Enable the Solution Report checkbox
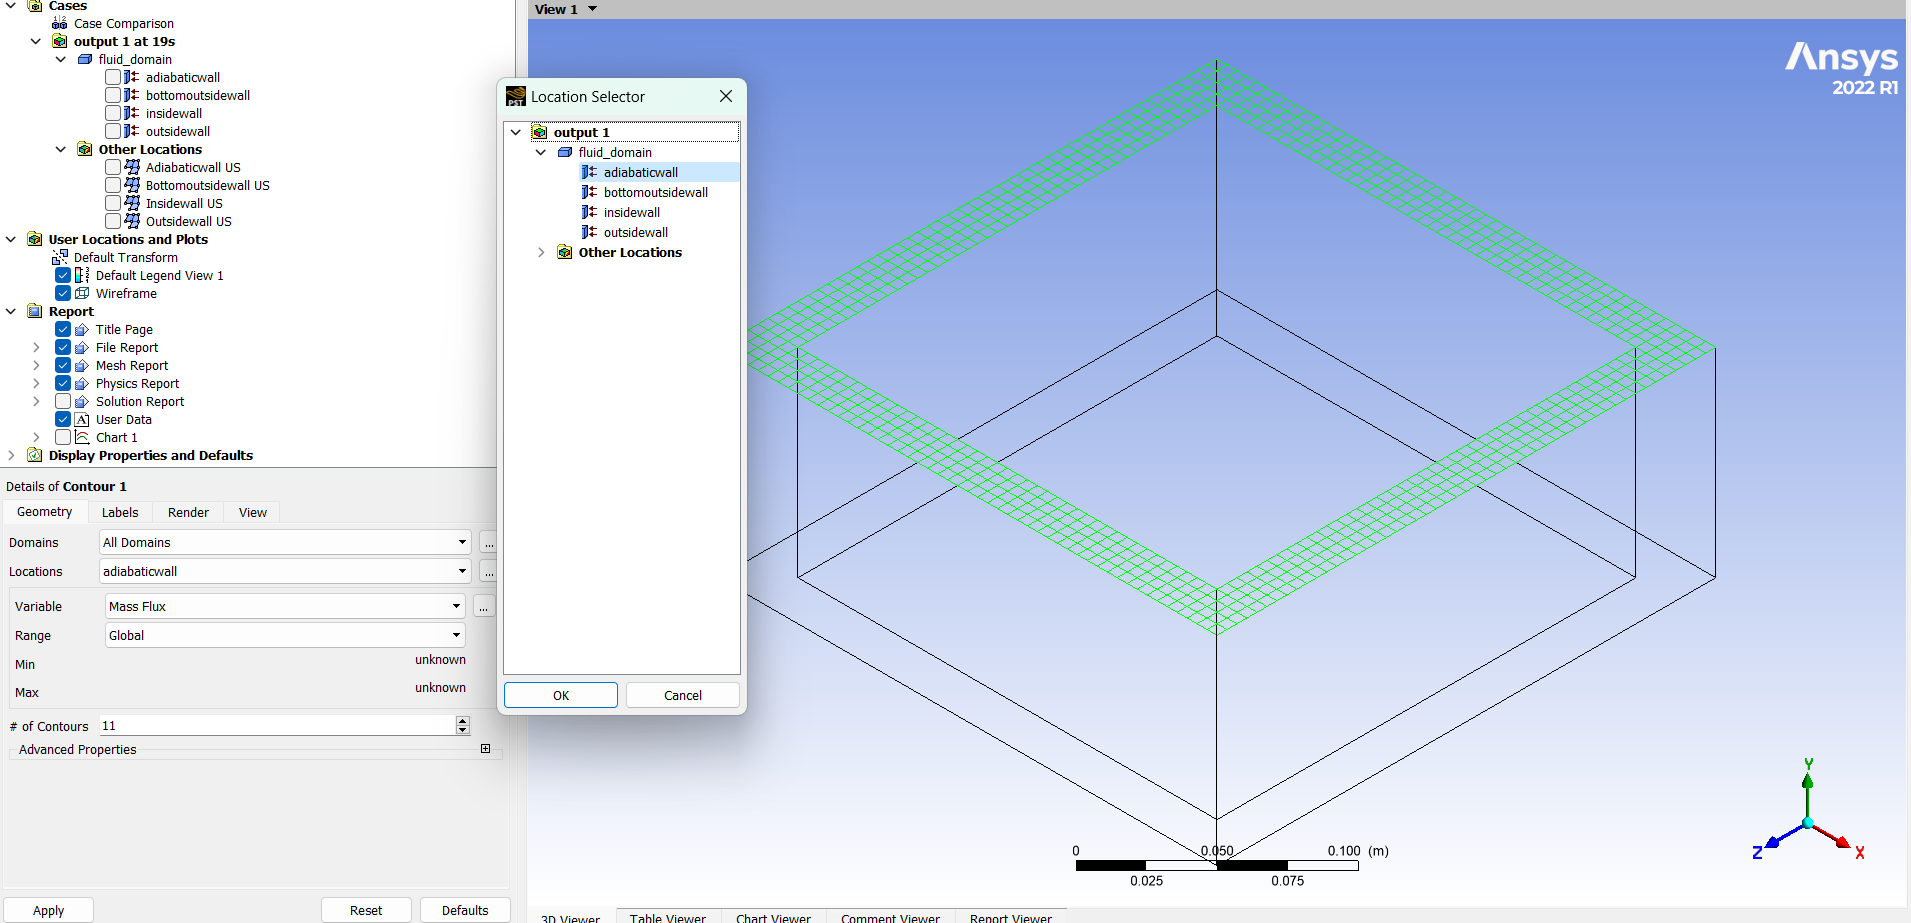The image size is (1911, 923). pyautogui.click(x=63, y=401)
